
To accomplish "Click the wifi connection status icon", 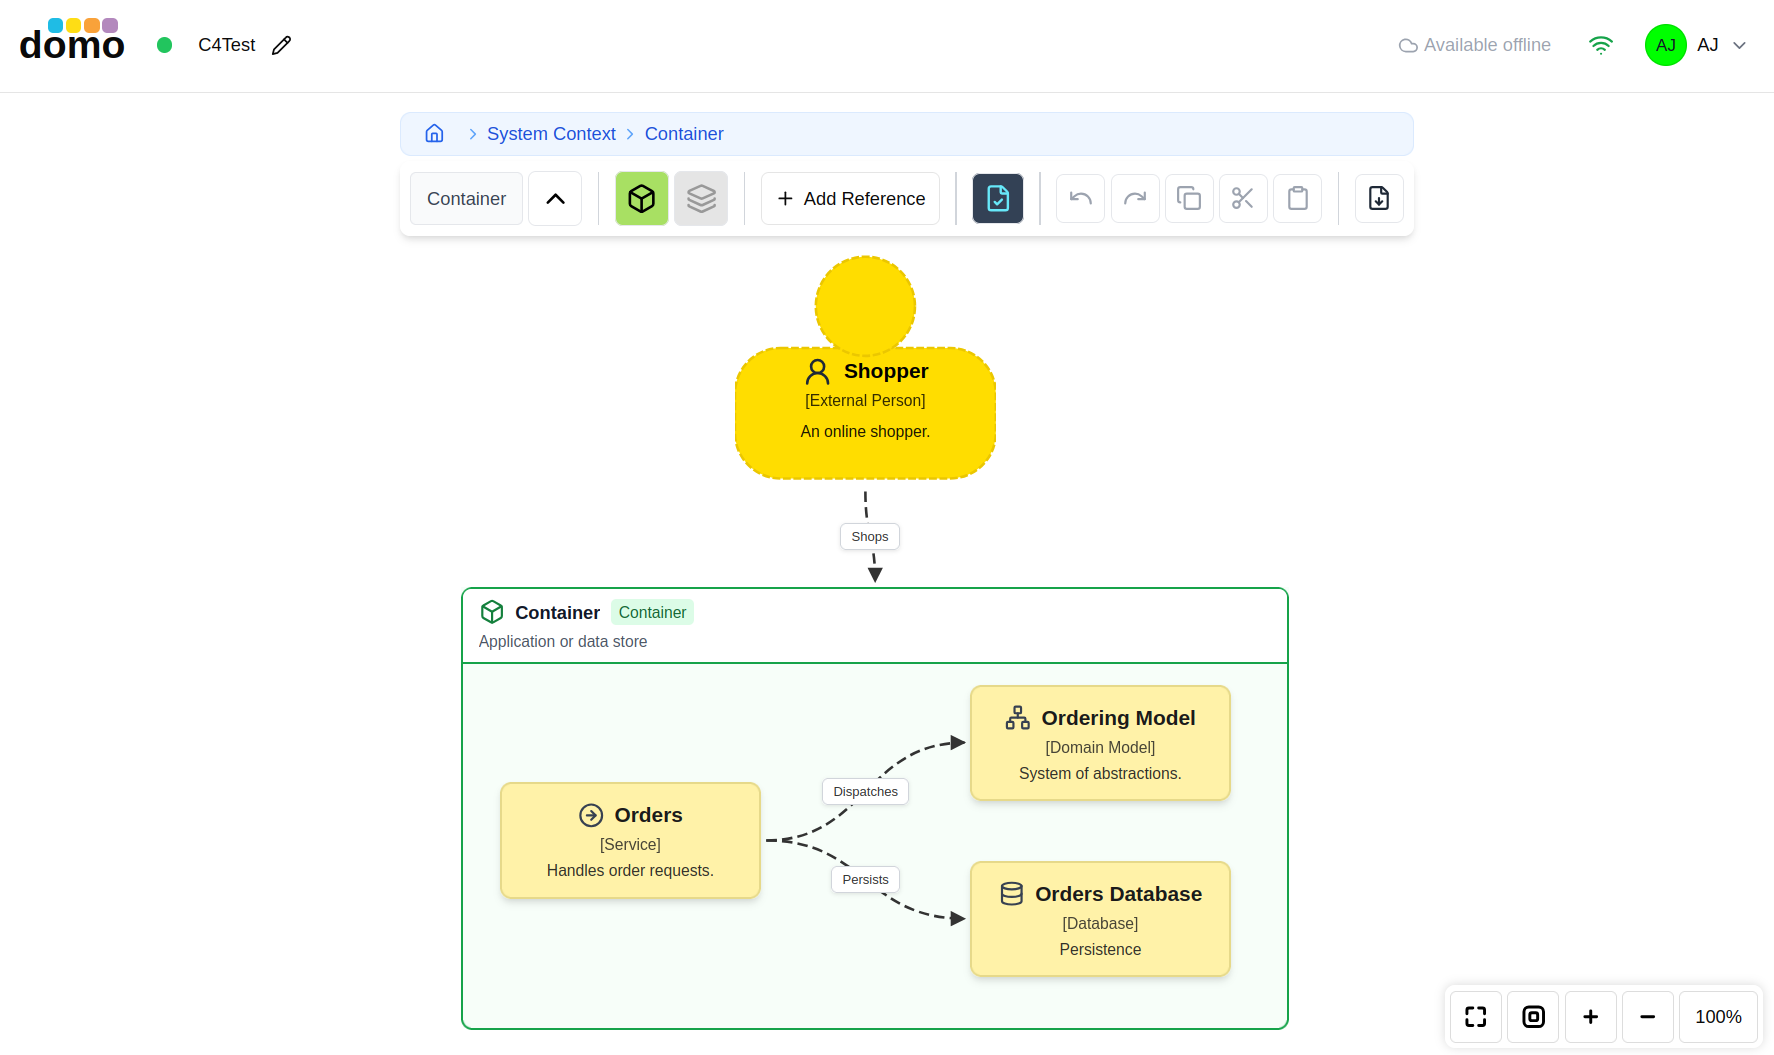I will click(1601, 45).
